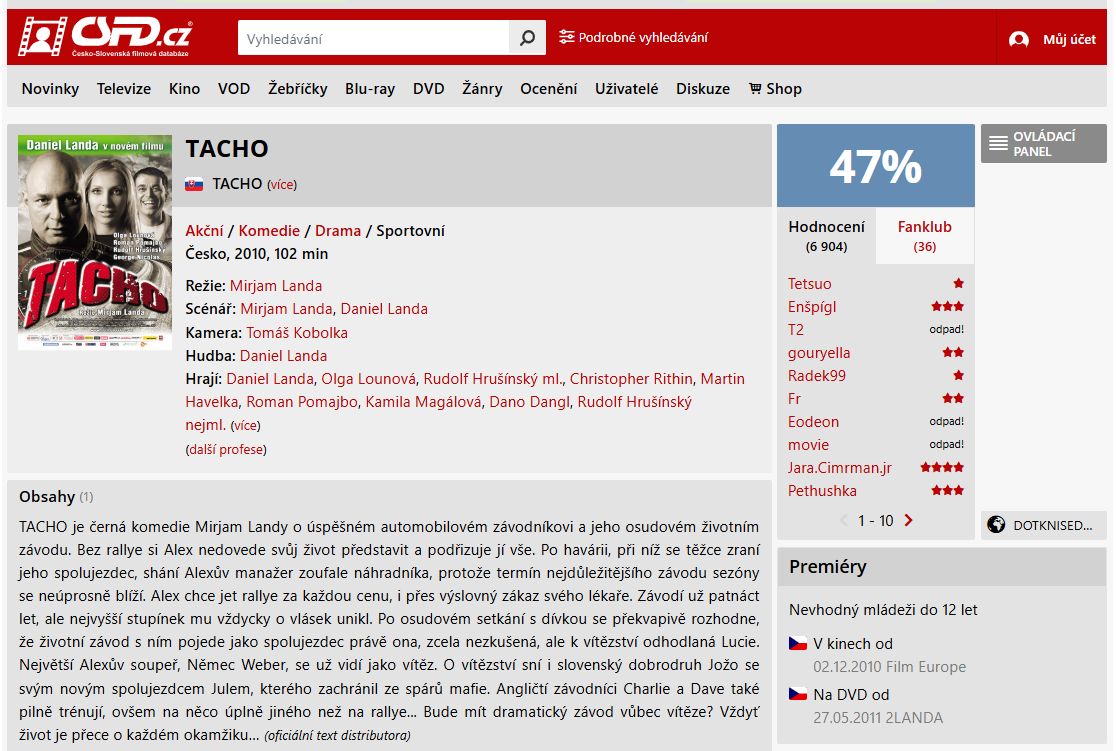Expand full cast with (více) after nejml.
The image size is (1116, 751).
coord(246,426)
